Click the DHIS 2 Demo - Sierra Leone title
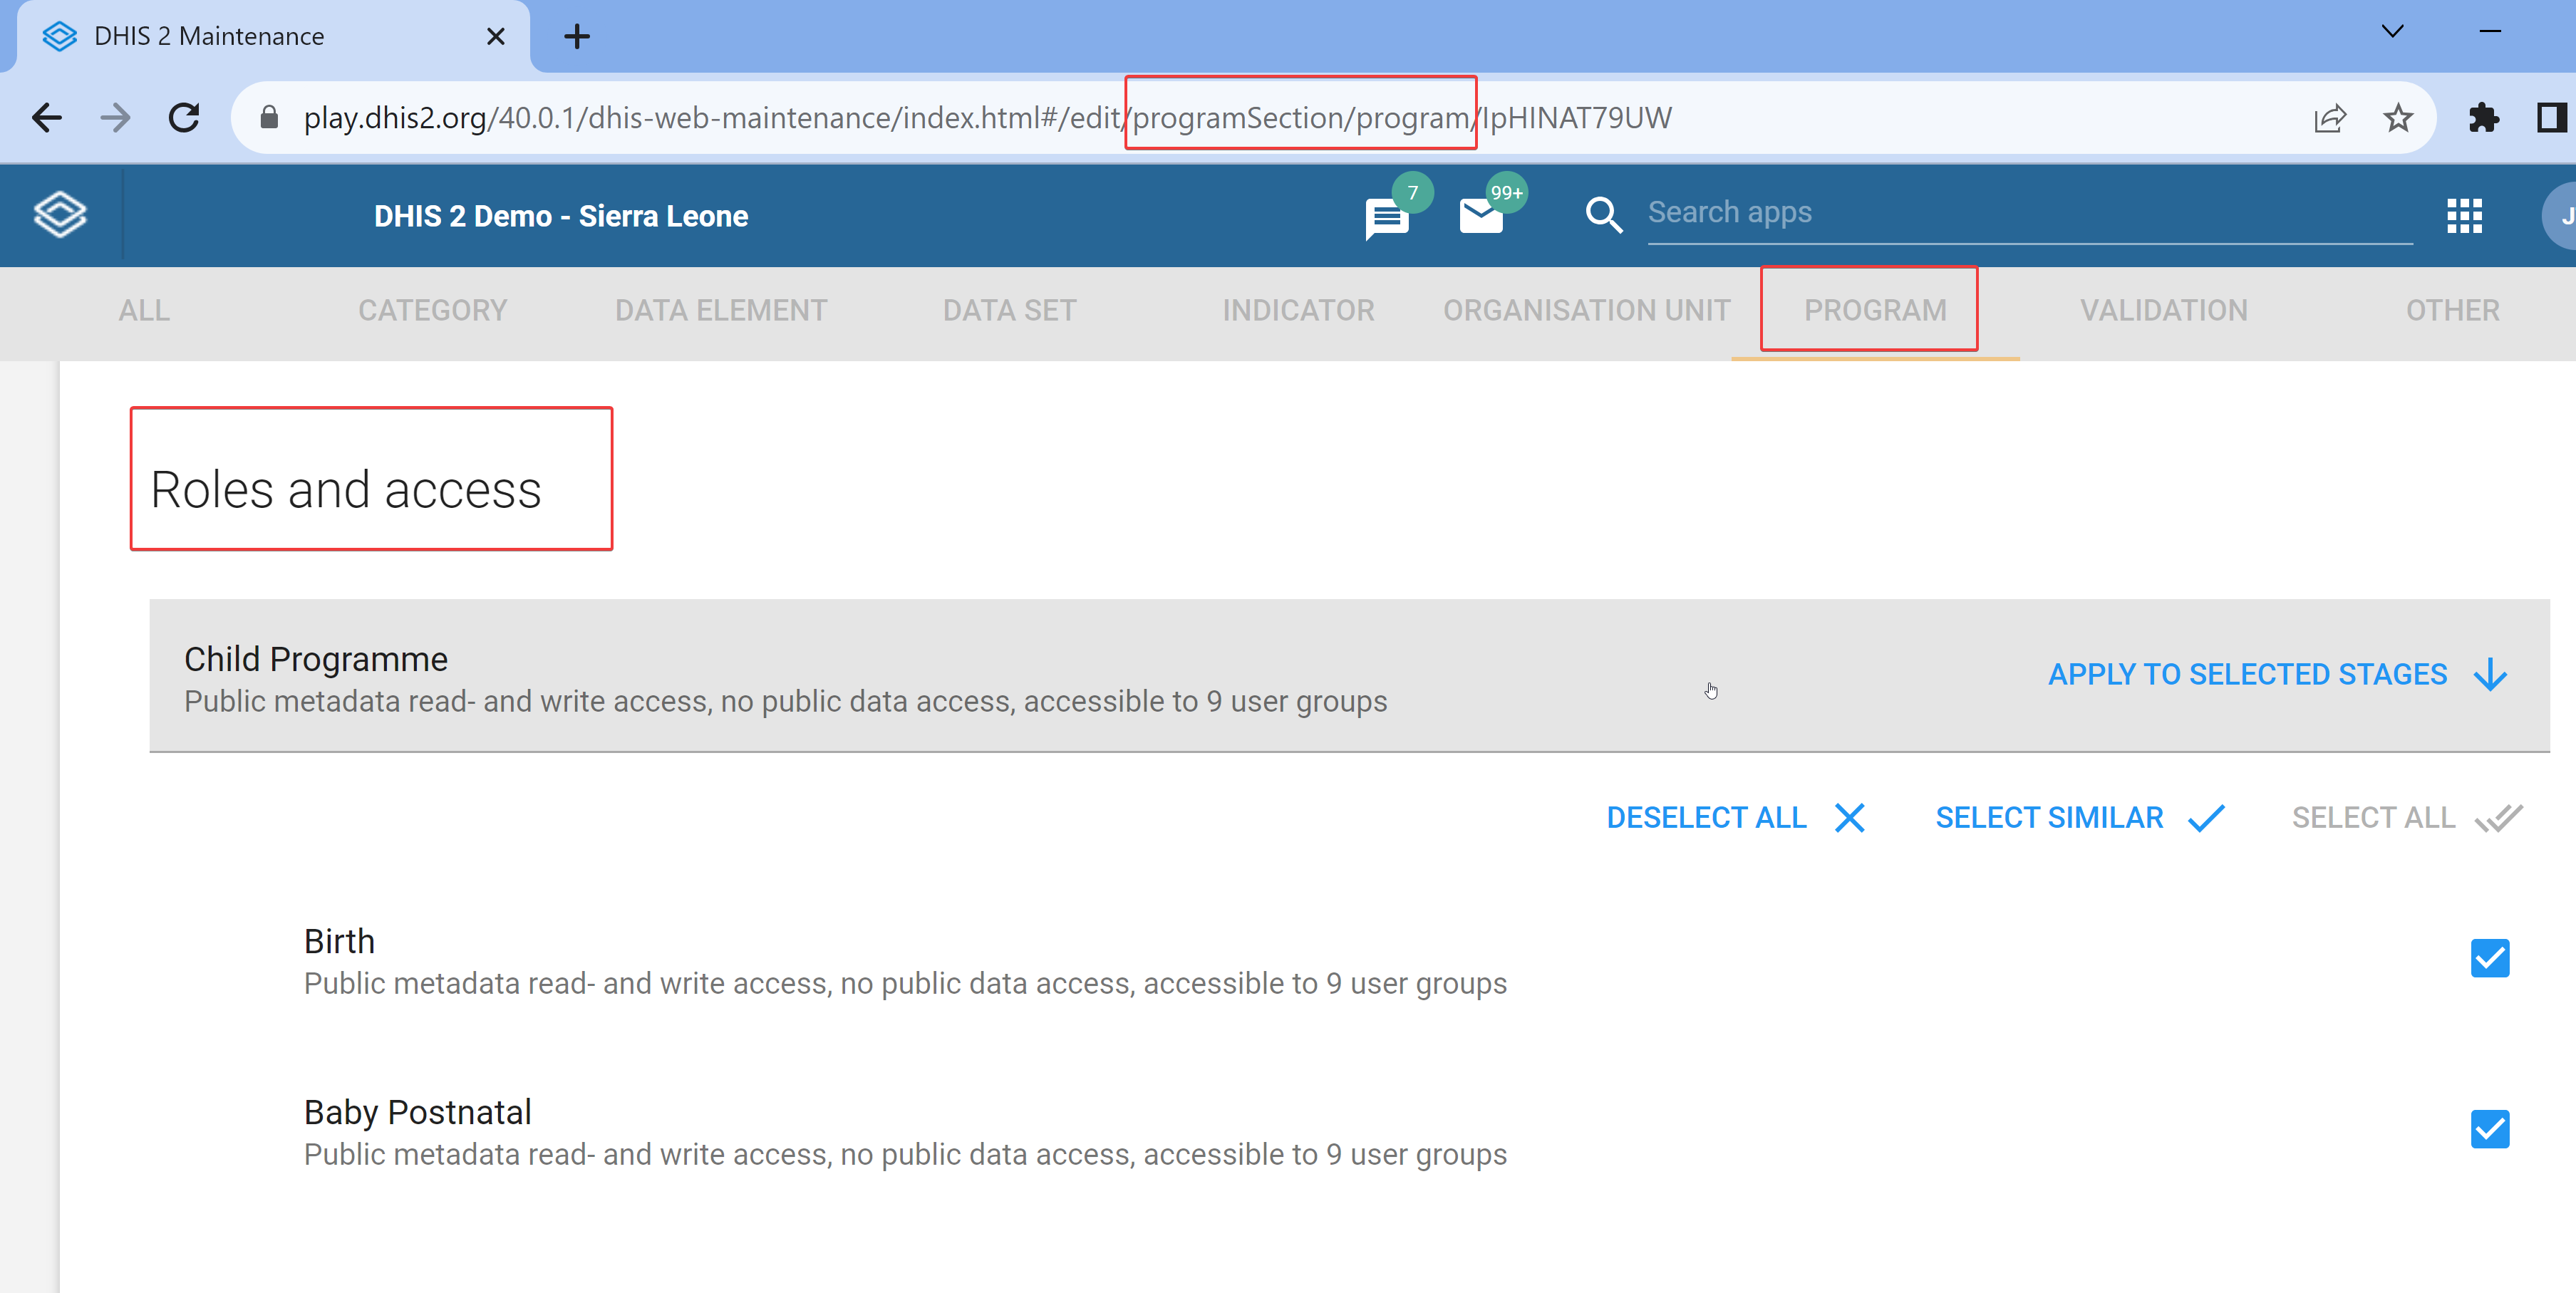 pyautogui.click(x=561, y=216)
